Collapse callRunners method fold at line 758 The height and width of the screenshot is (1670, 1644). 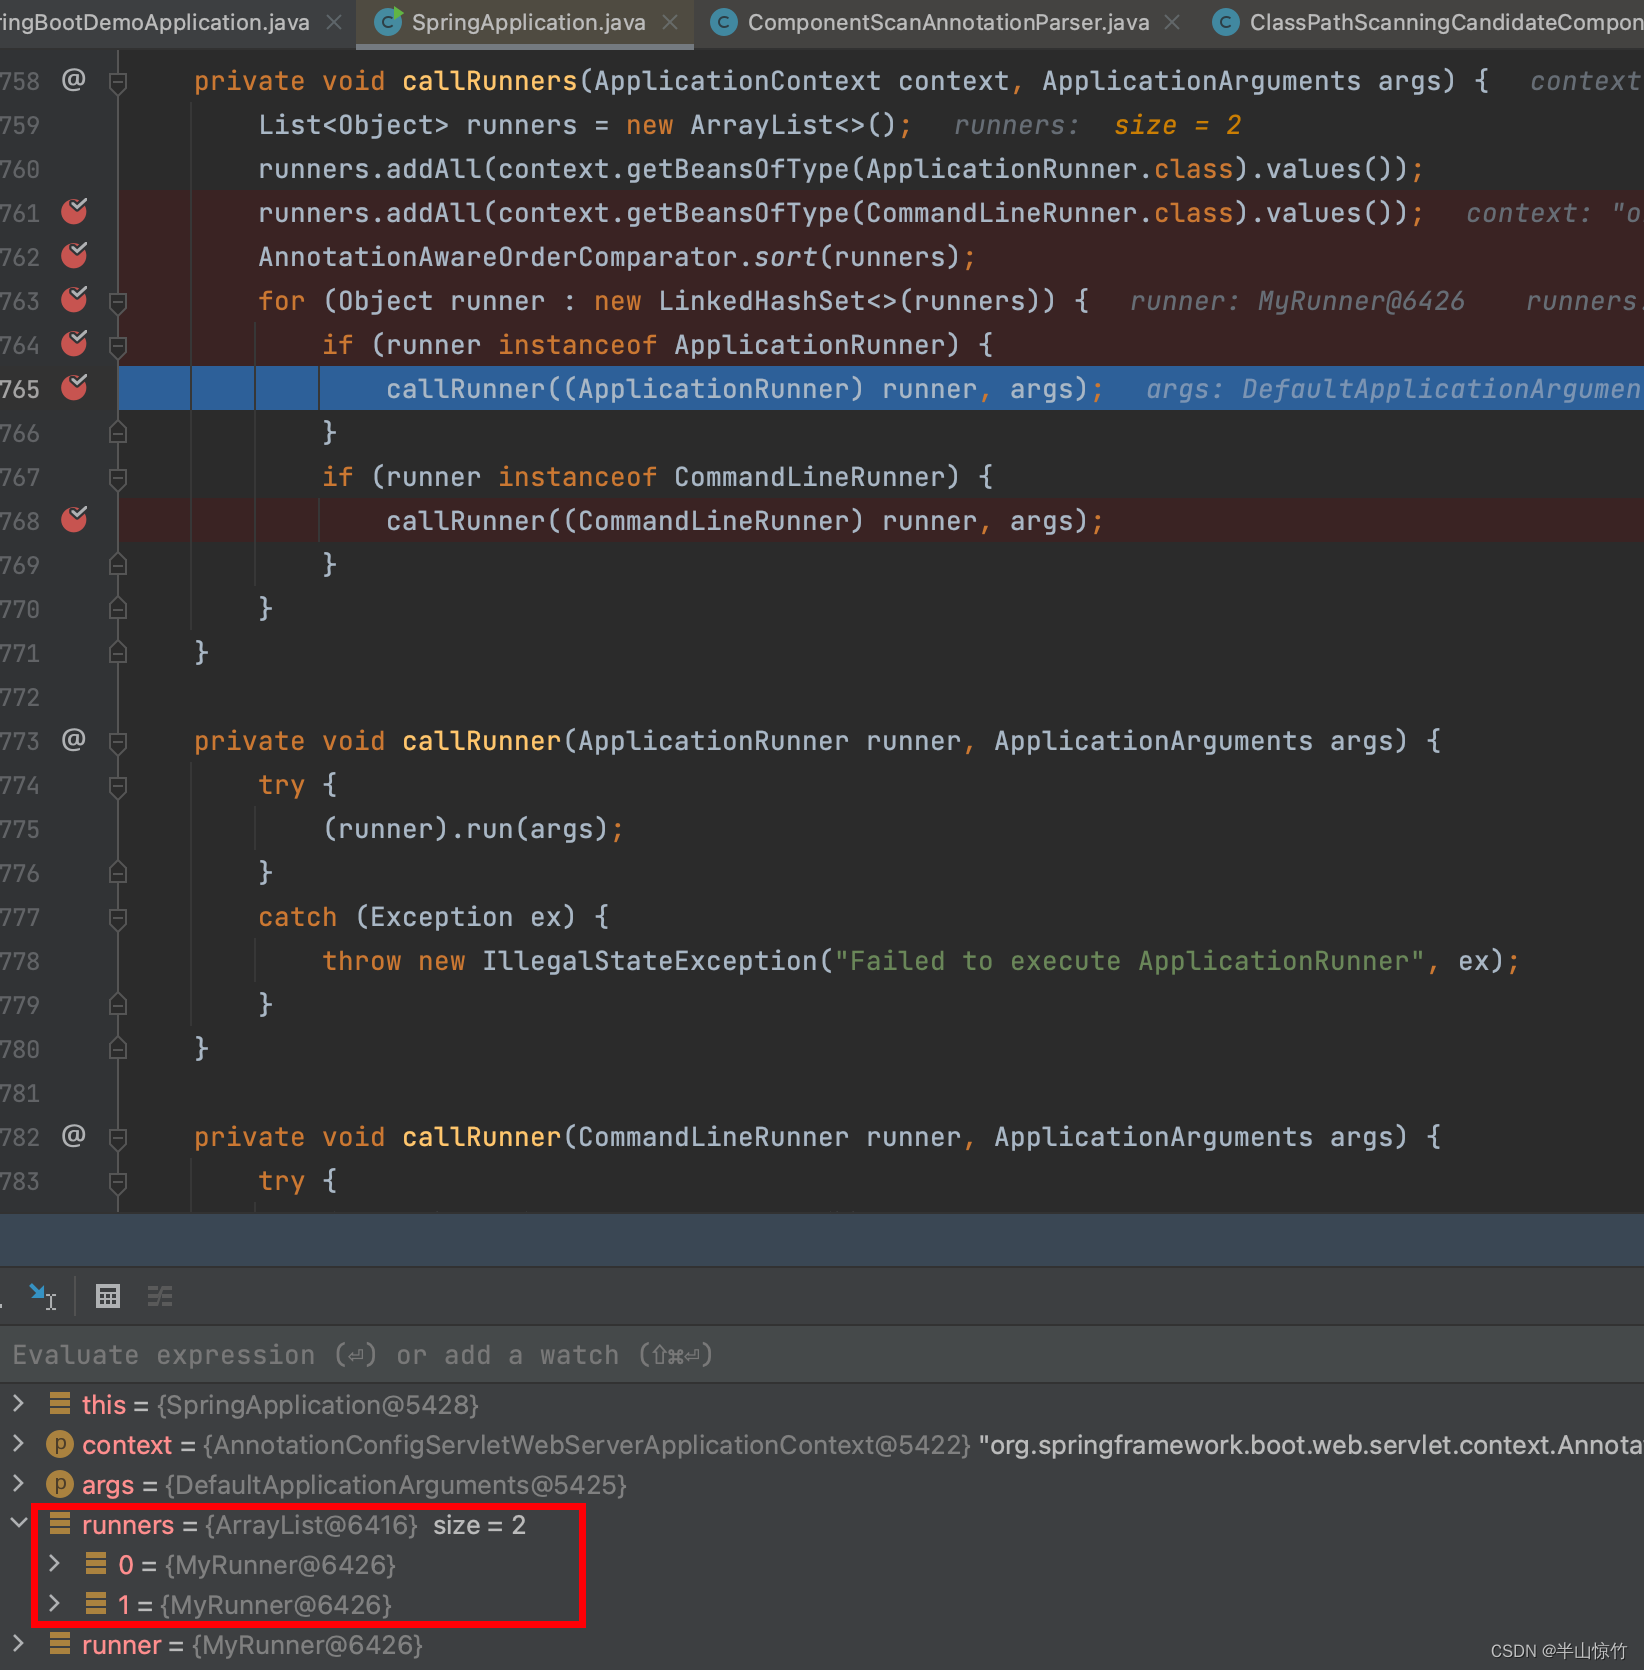118,82
